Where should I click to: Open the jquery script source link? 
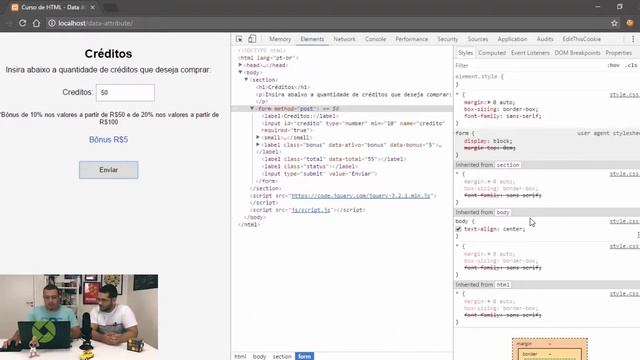click(360, 196)
